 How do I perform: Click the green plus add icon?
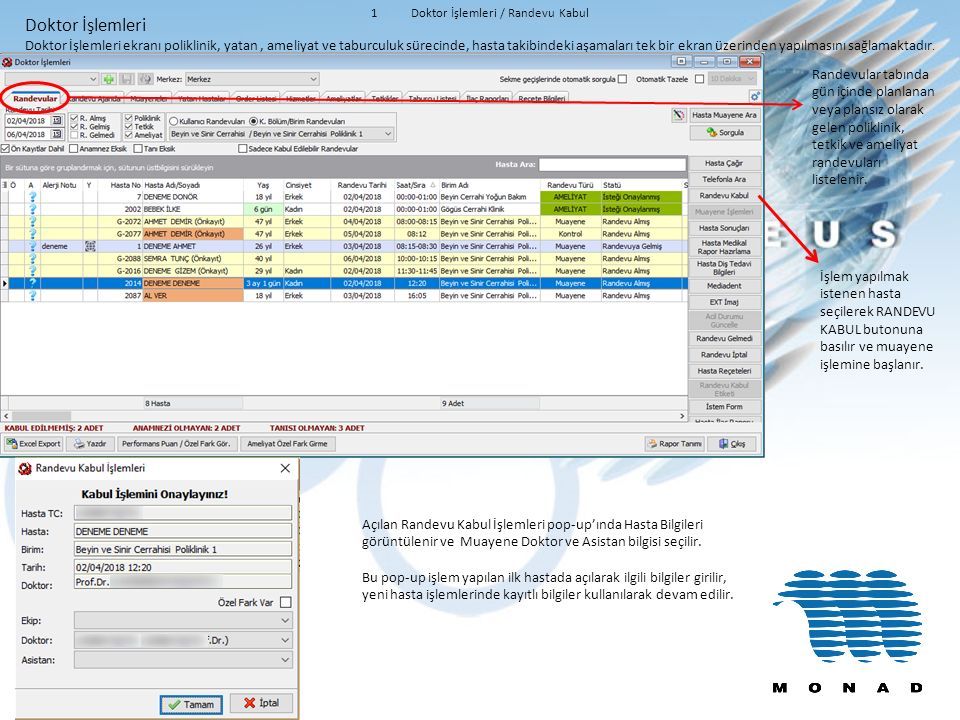tap(109, 79)
